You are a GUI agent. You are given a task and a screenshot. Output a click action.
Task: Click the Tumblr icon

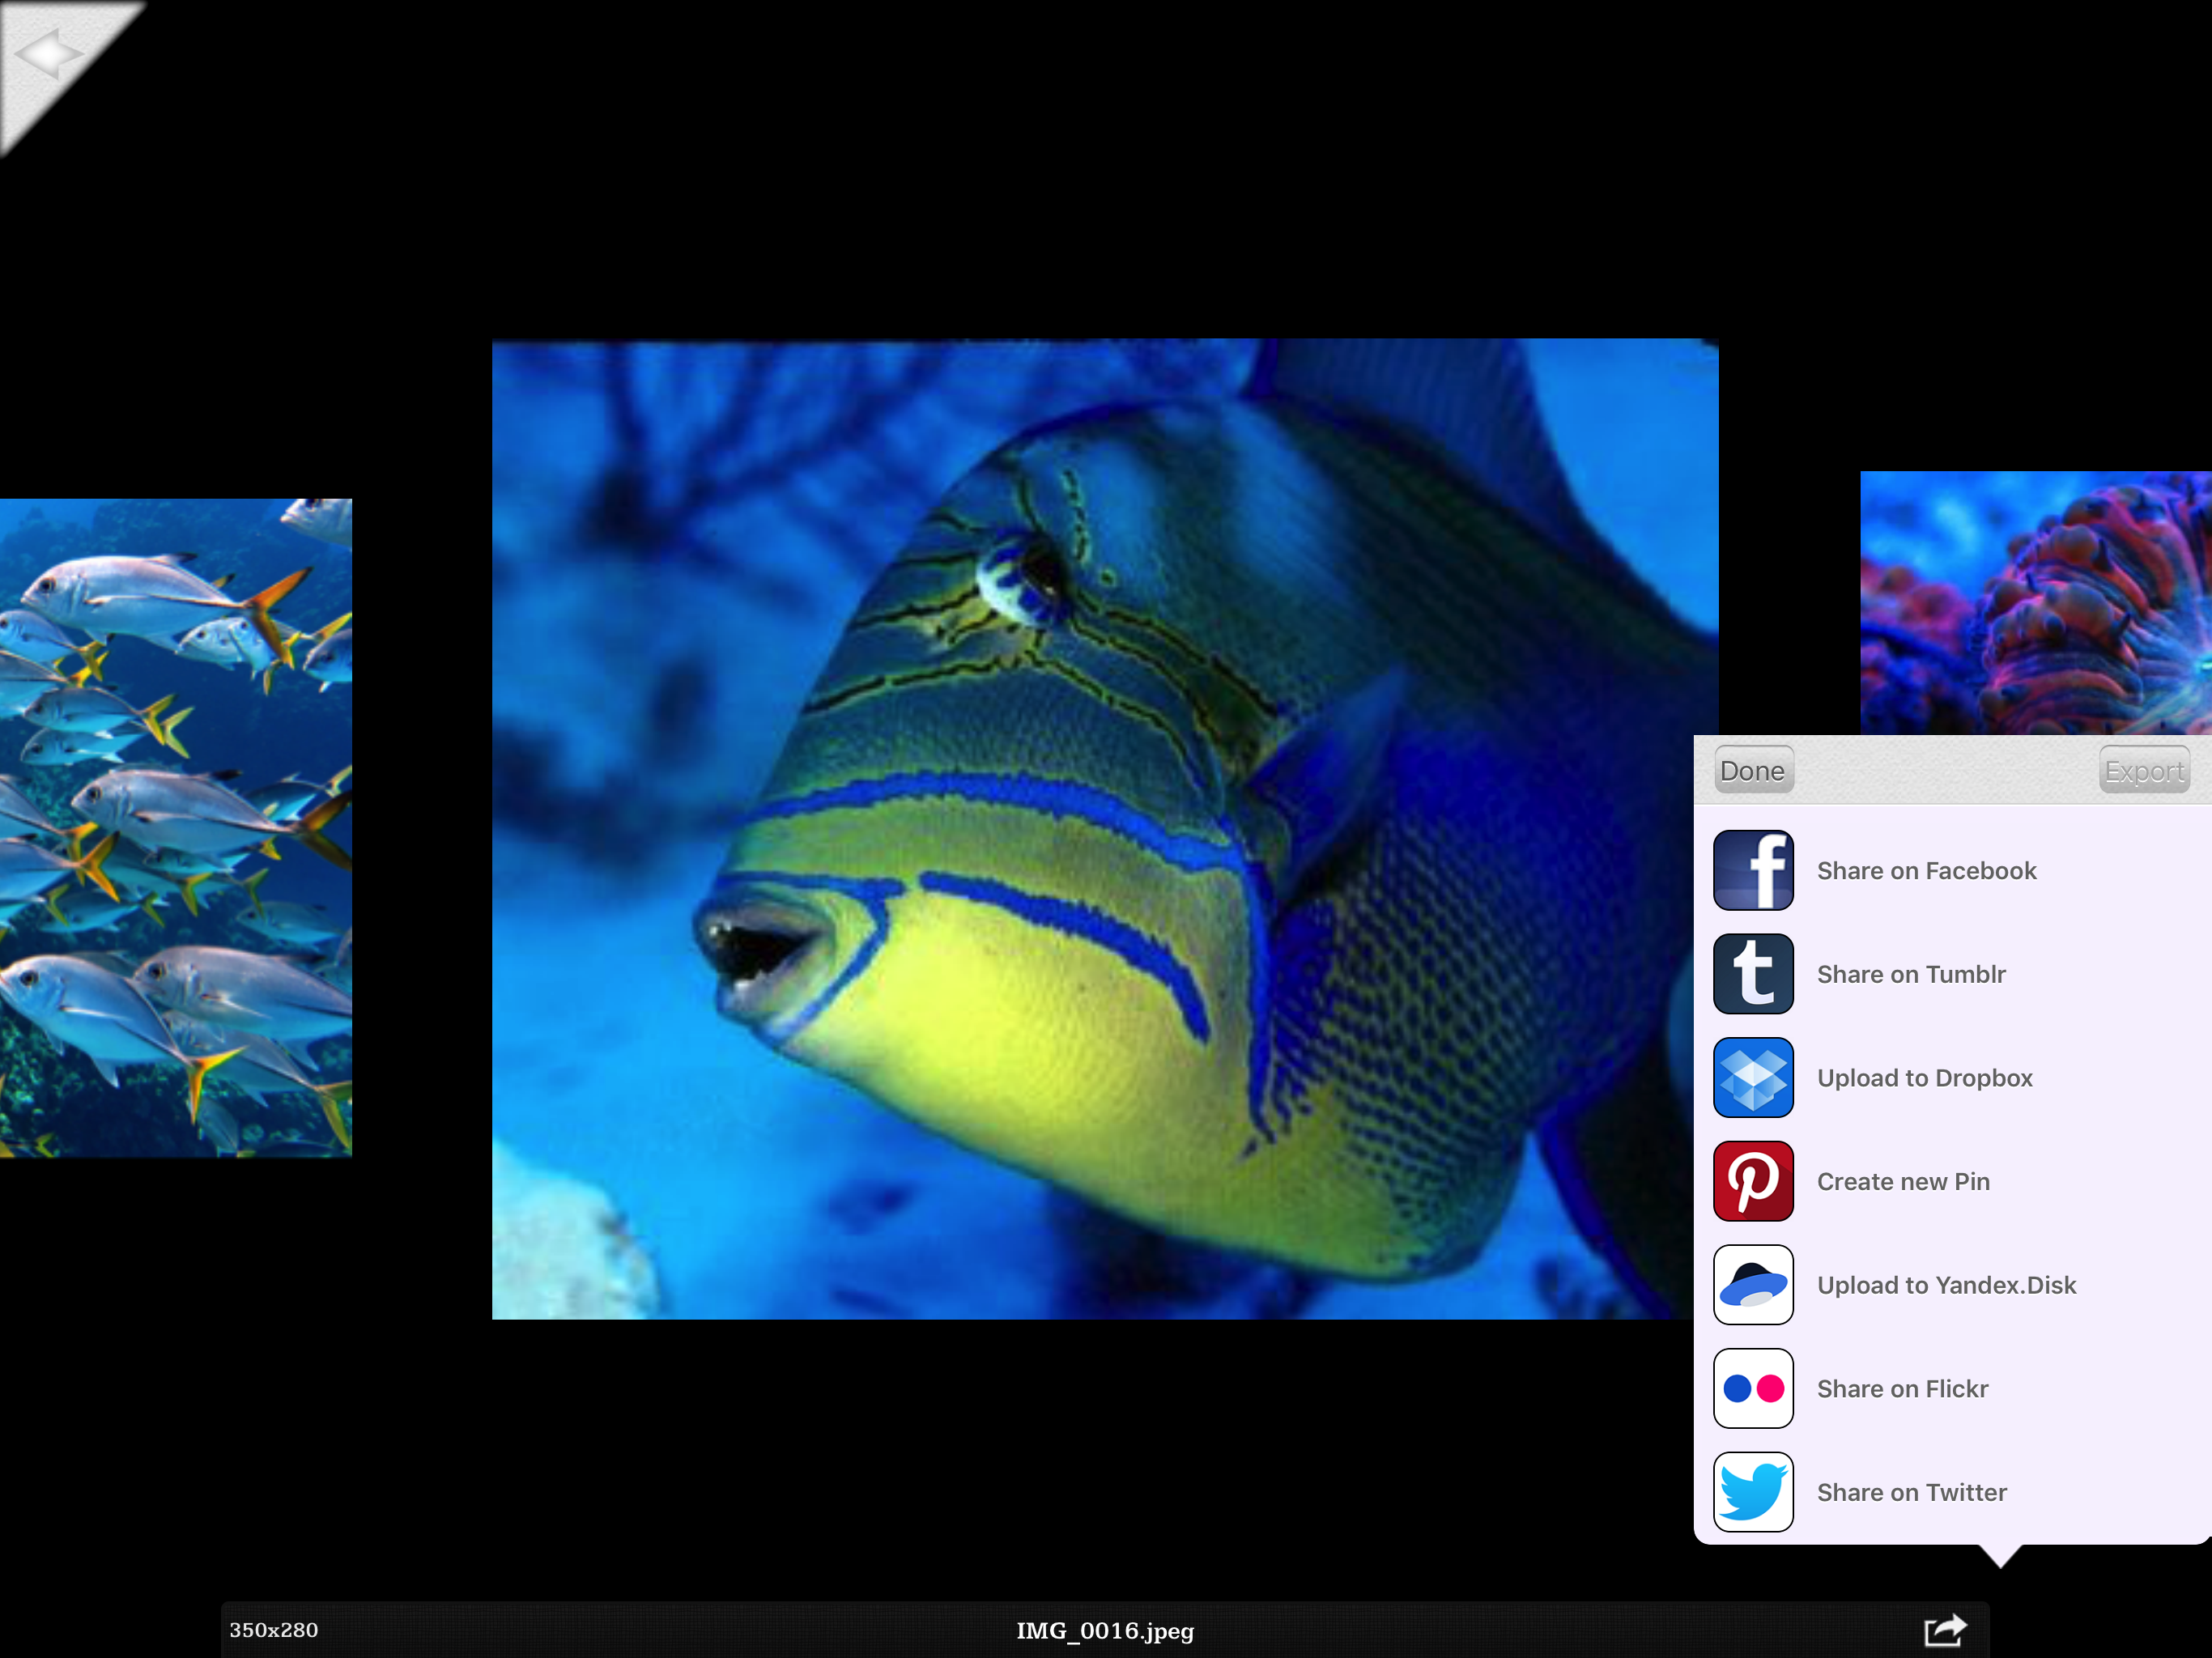(x=1752, y=974)
